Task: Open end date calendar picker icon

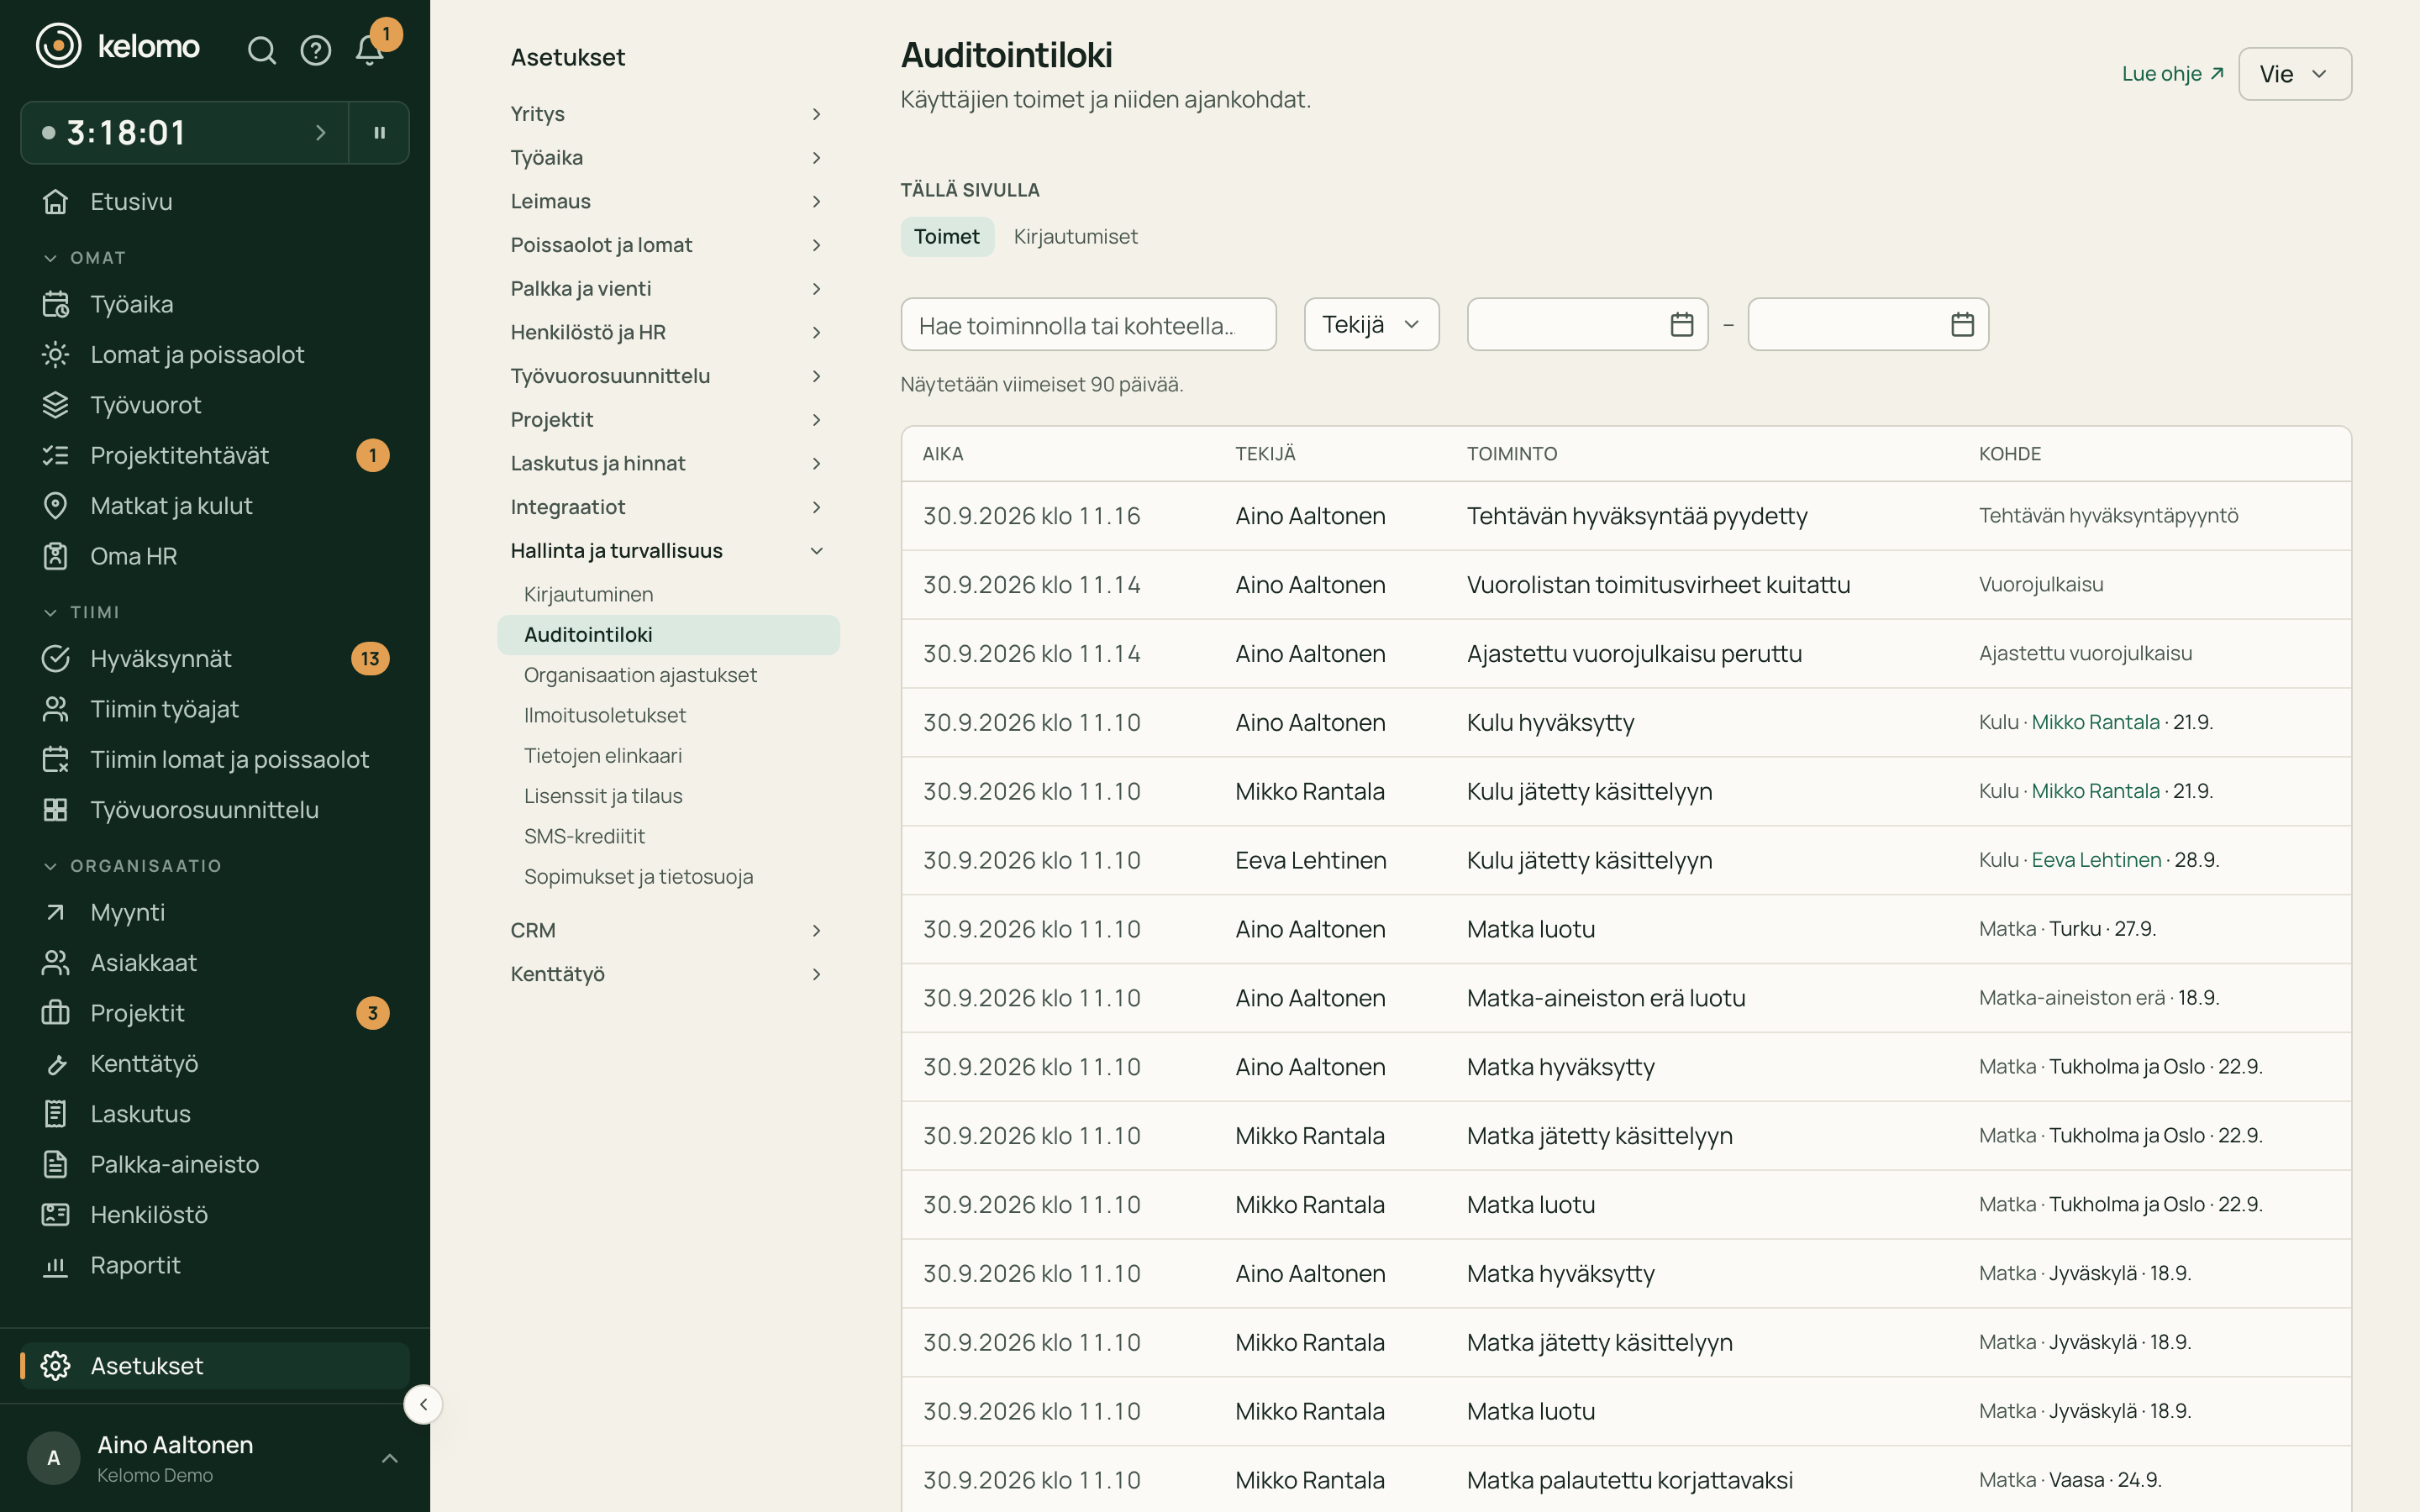Action: (1962, 324)
